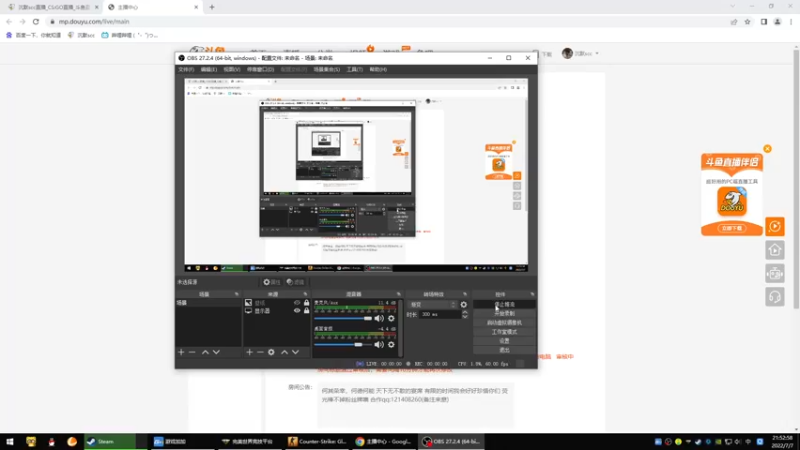Pop out the Scene Transitions dock
Viewport: 800px width, 450px height.
pyautogui.click(x=465, y=294)
